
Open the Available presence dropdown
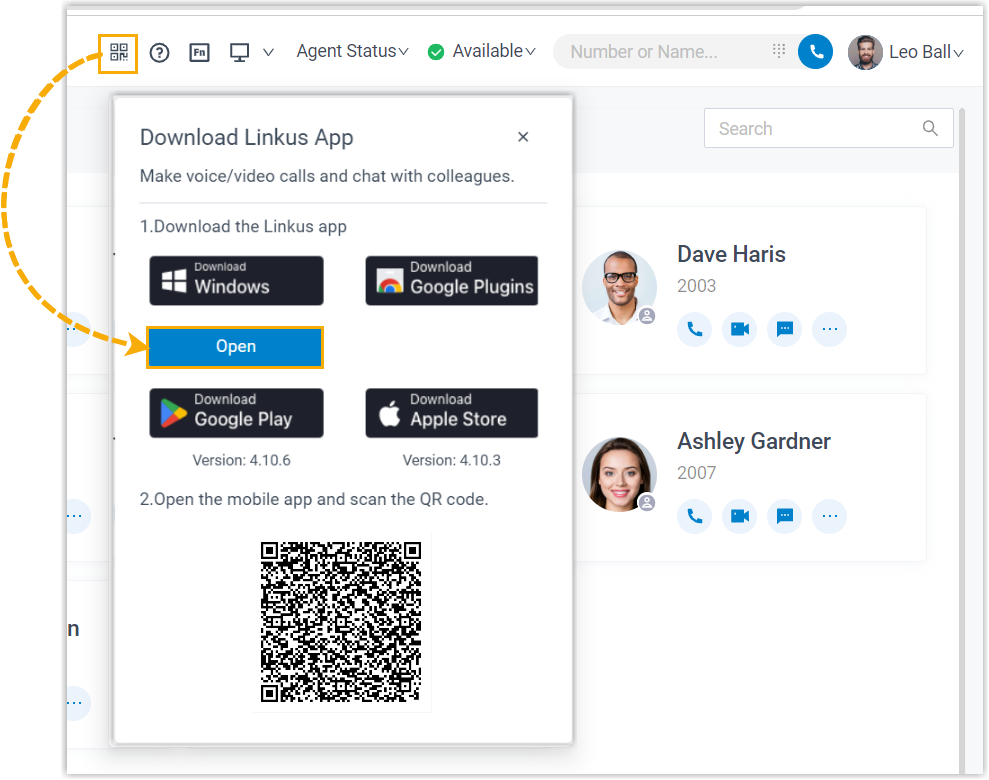(x=482, y=51)
